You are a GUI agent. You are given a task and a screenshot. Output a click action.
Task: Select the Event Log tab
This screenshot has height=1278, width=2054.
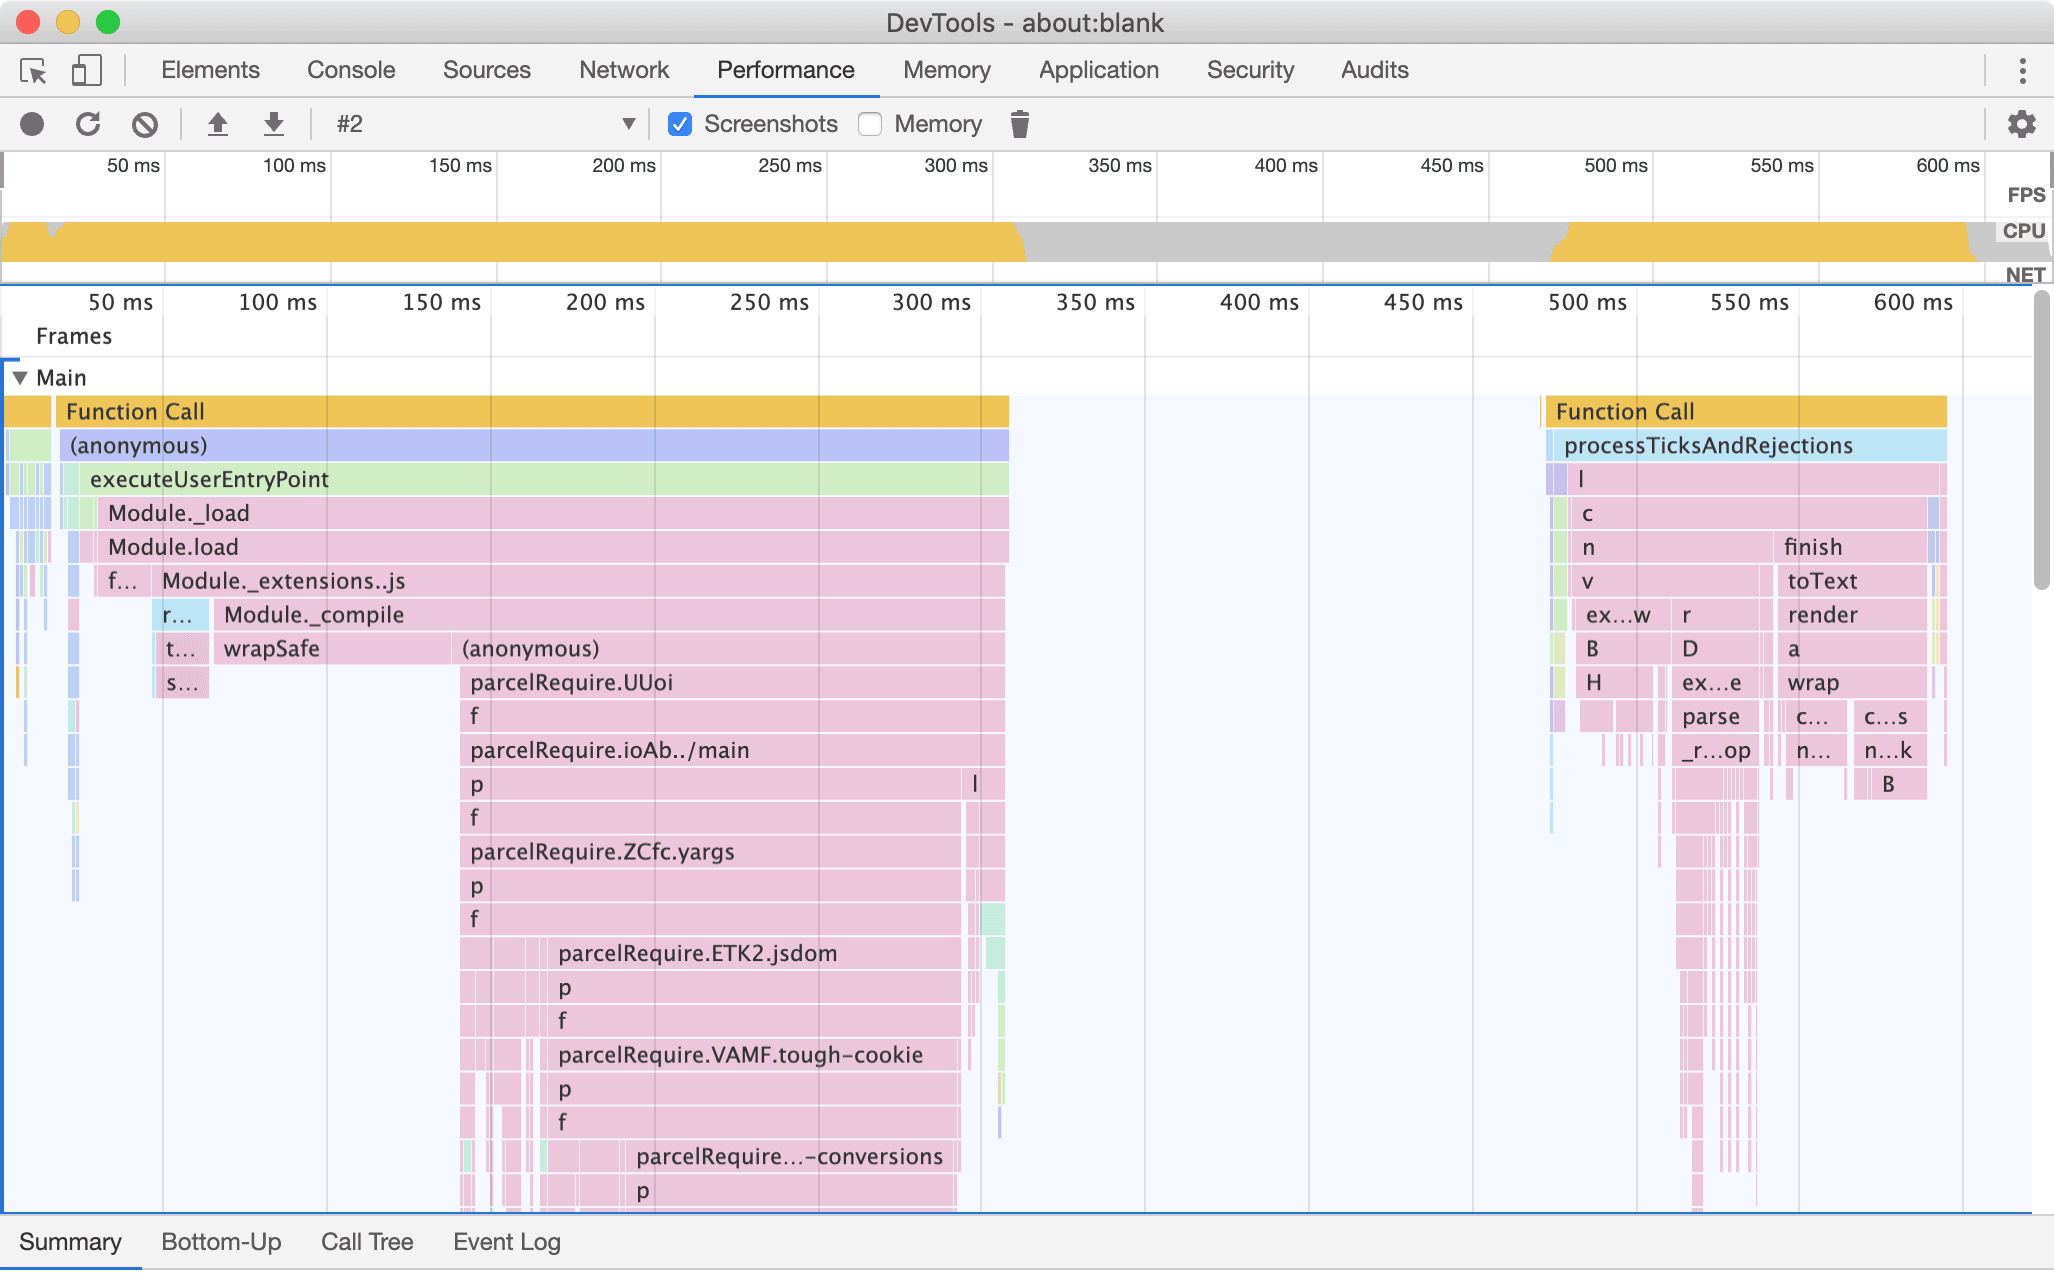507,1242
